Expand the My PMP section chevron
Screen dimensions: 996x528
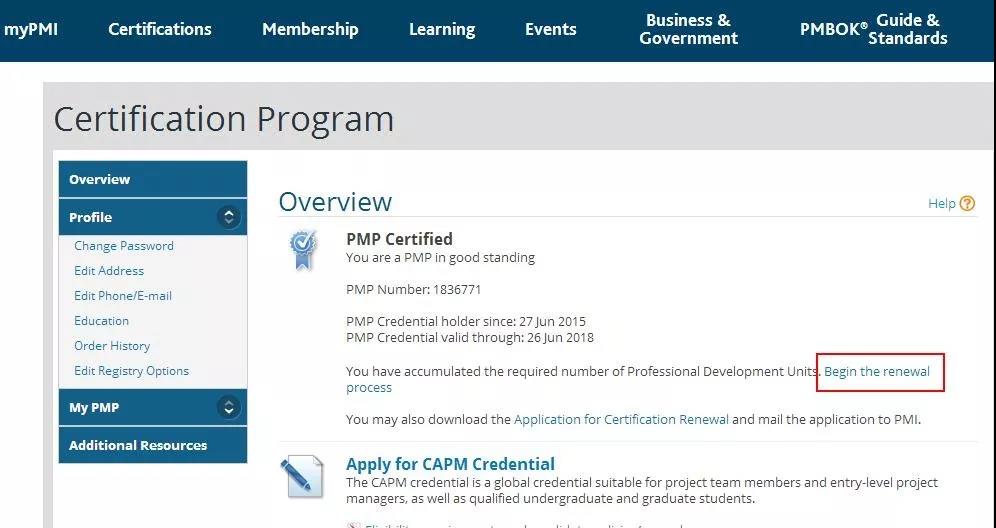(x=229, y=407)
